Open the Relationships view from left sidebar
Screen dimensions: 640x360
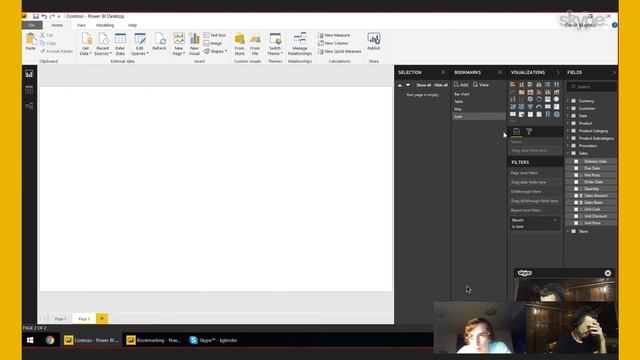[29, 106]
